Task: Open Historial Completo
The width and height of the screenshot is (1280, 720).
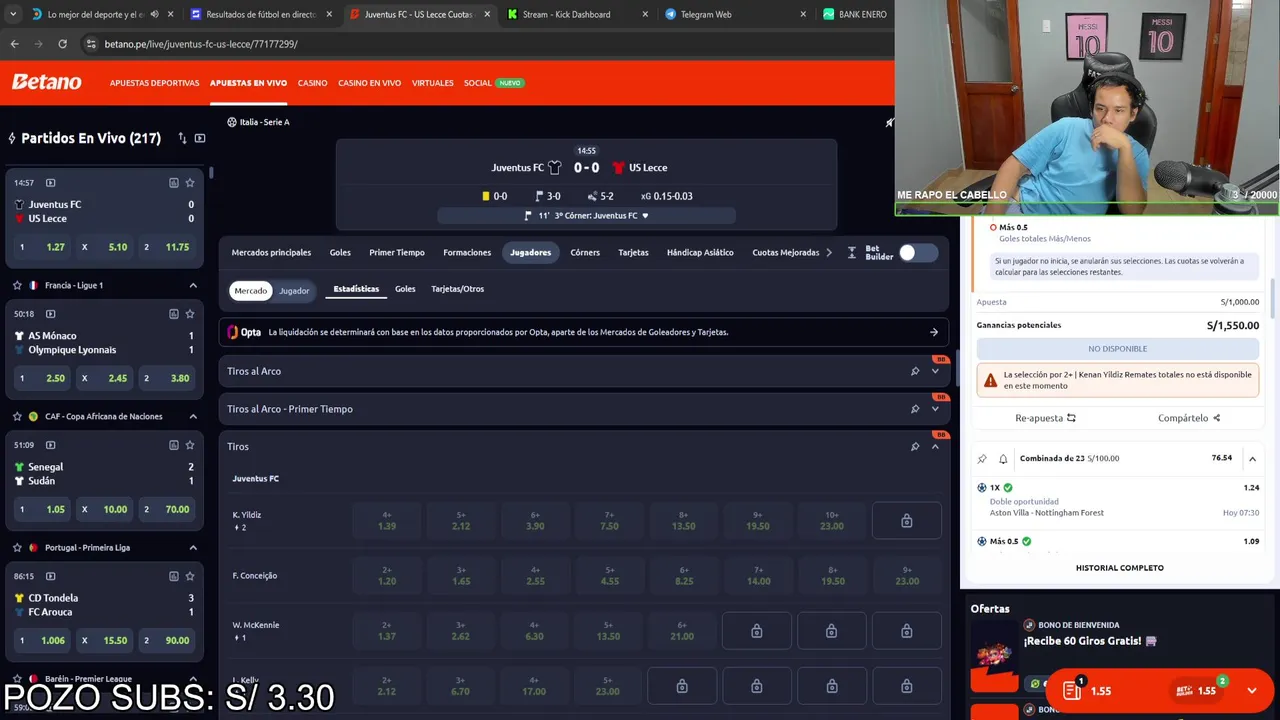Action: (1119, 568)
